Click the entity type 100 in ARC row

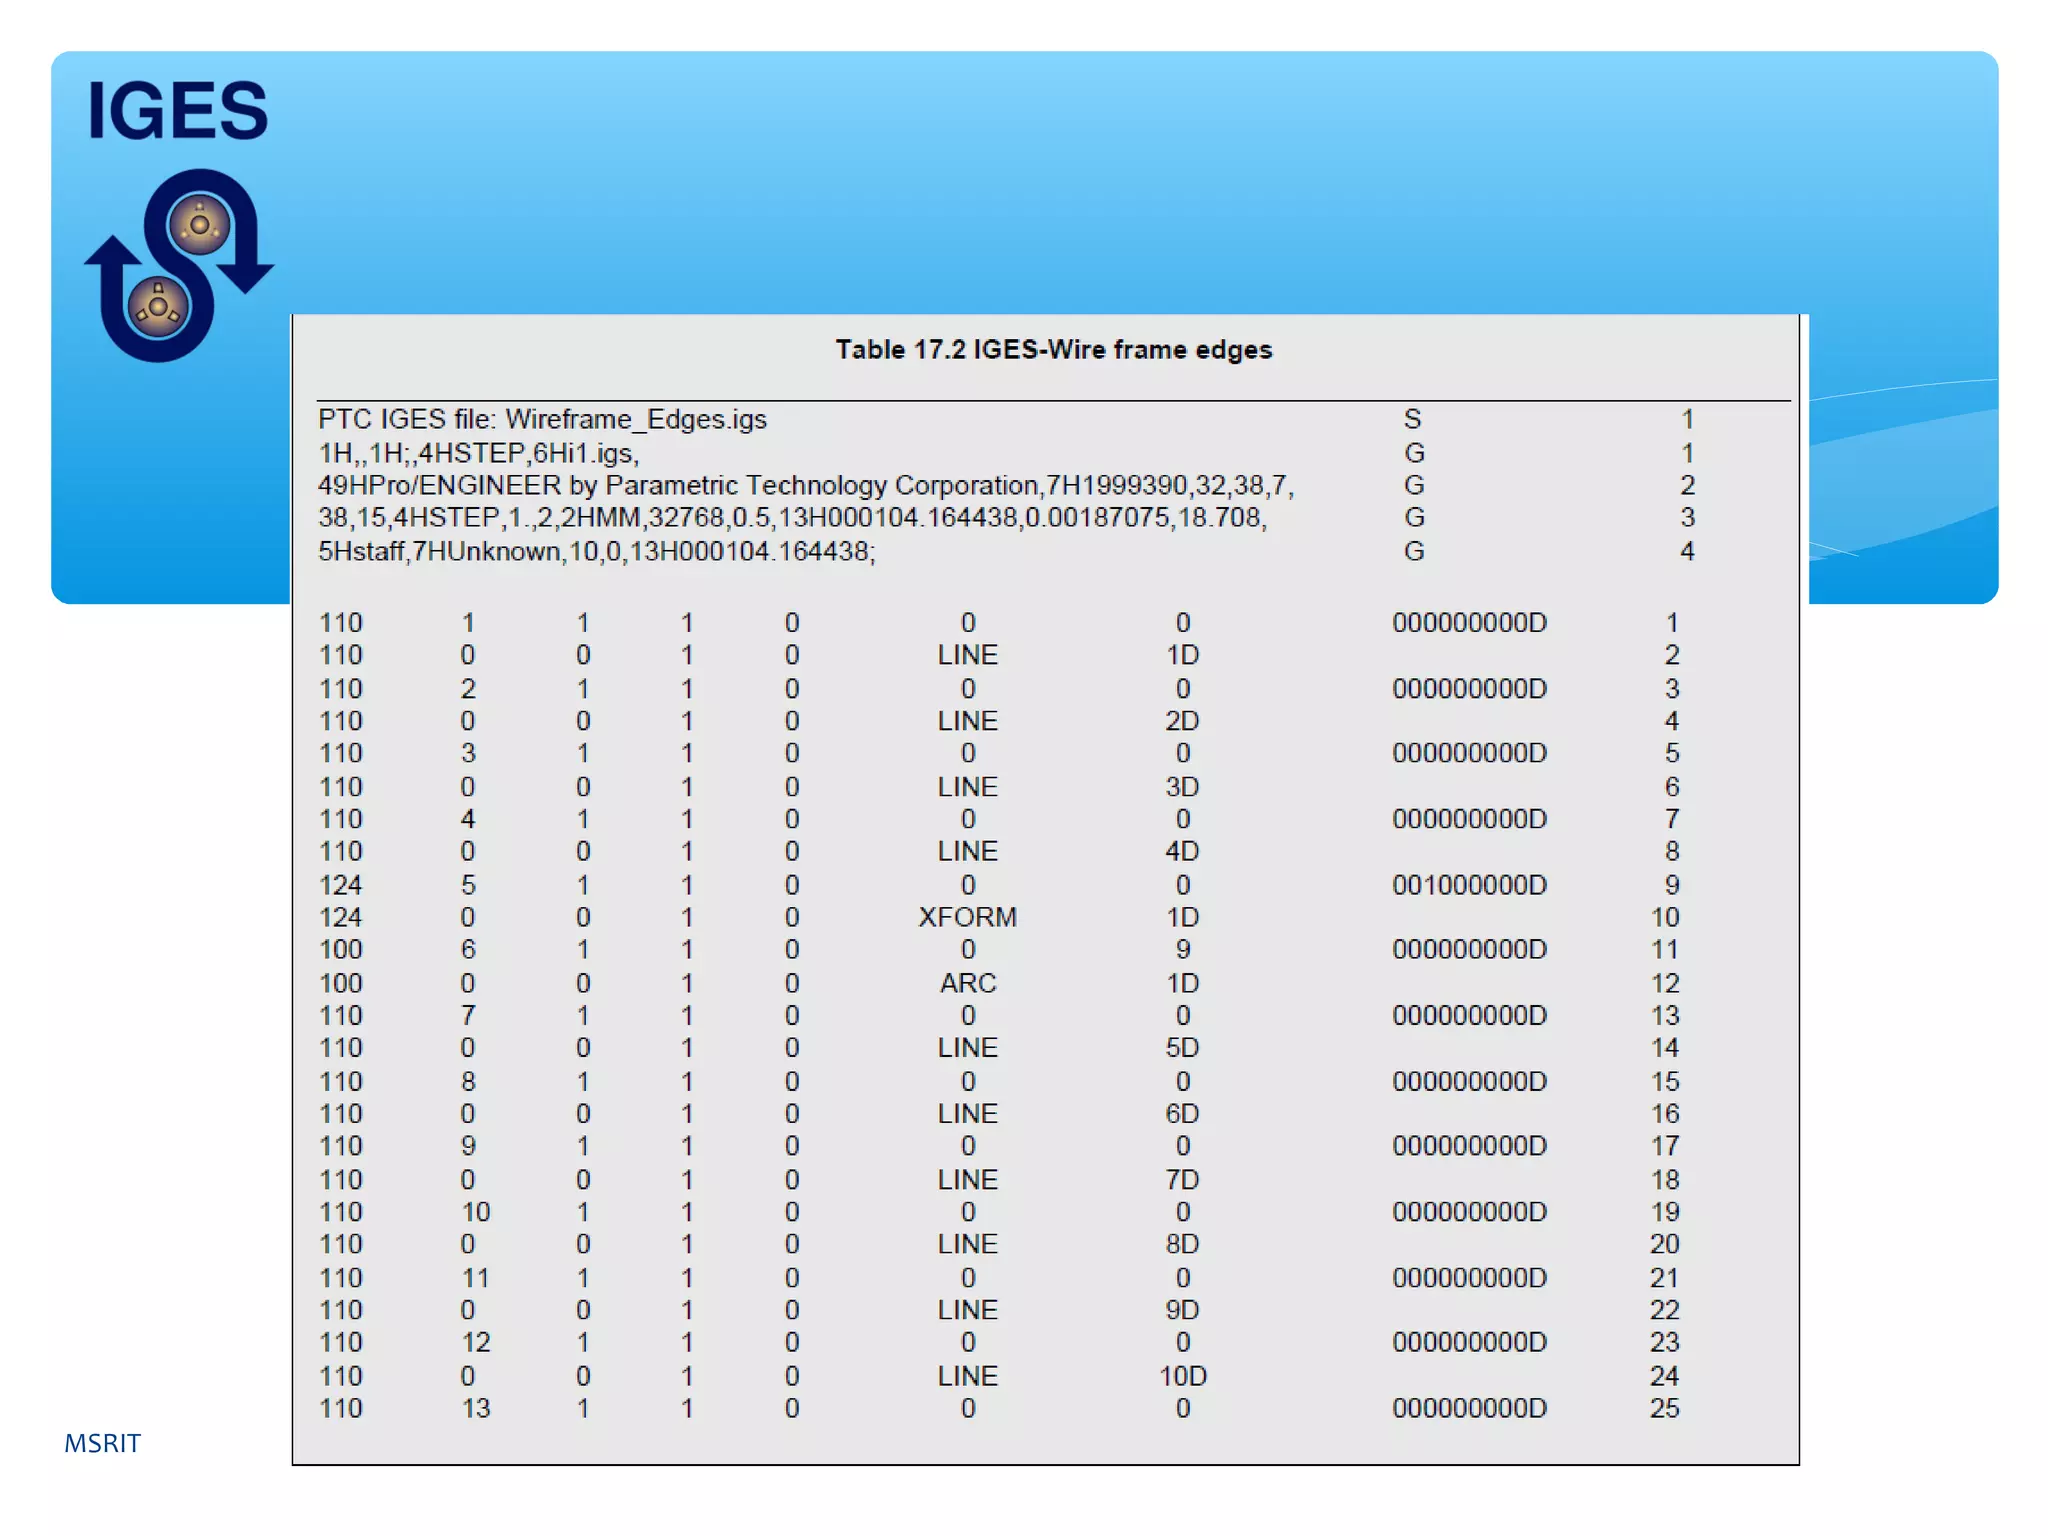tap(340, 983)
